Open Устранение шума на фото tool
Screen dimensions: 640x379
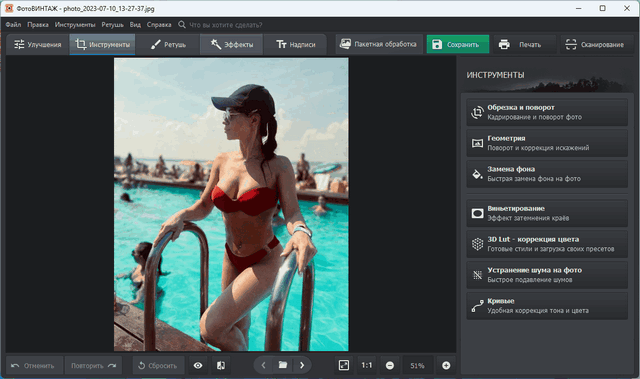547,275
